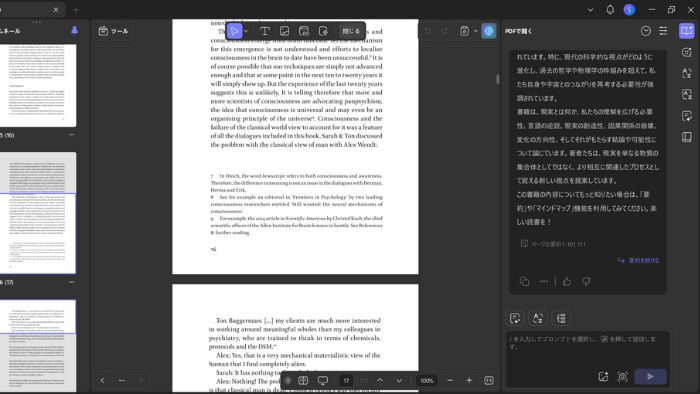The width and height of the screenshot is (700, 394).
Task: Select the Link edit tool
Action: point(304,31)
